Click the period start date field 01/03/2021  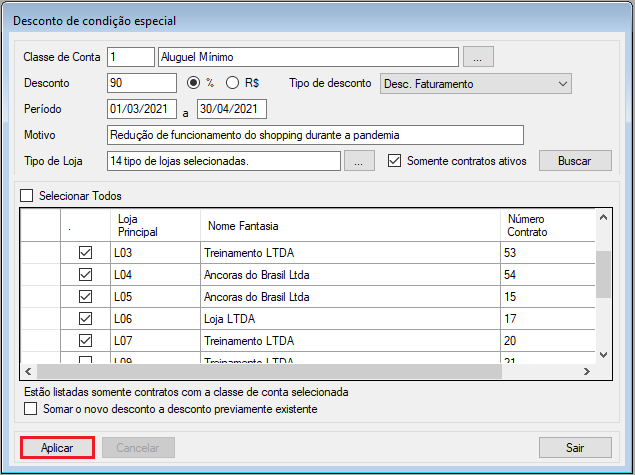point(142,109)
